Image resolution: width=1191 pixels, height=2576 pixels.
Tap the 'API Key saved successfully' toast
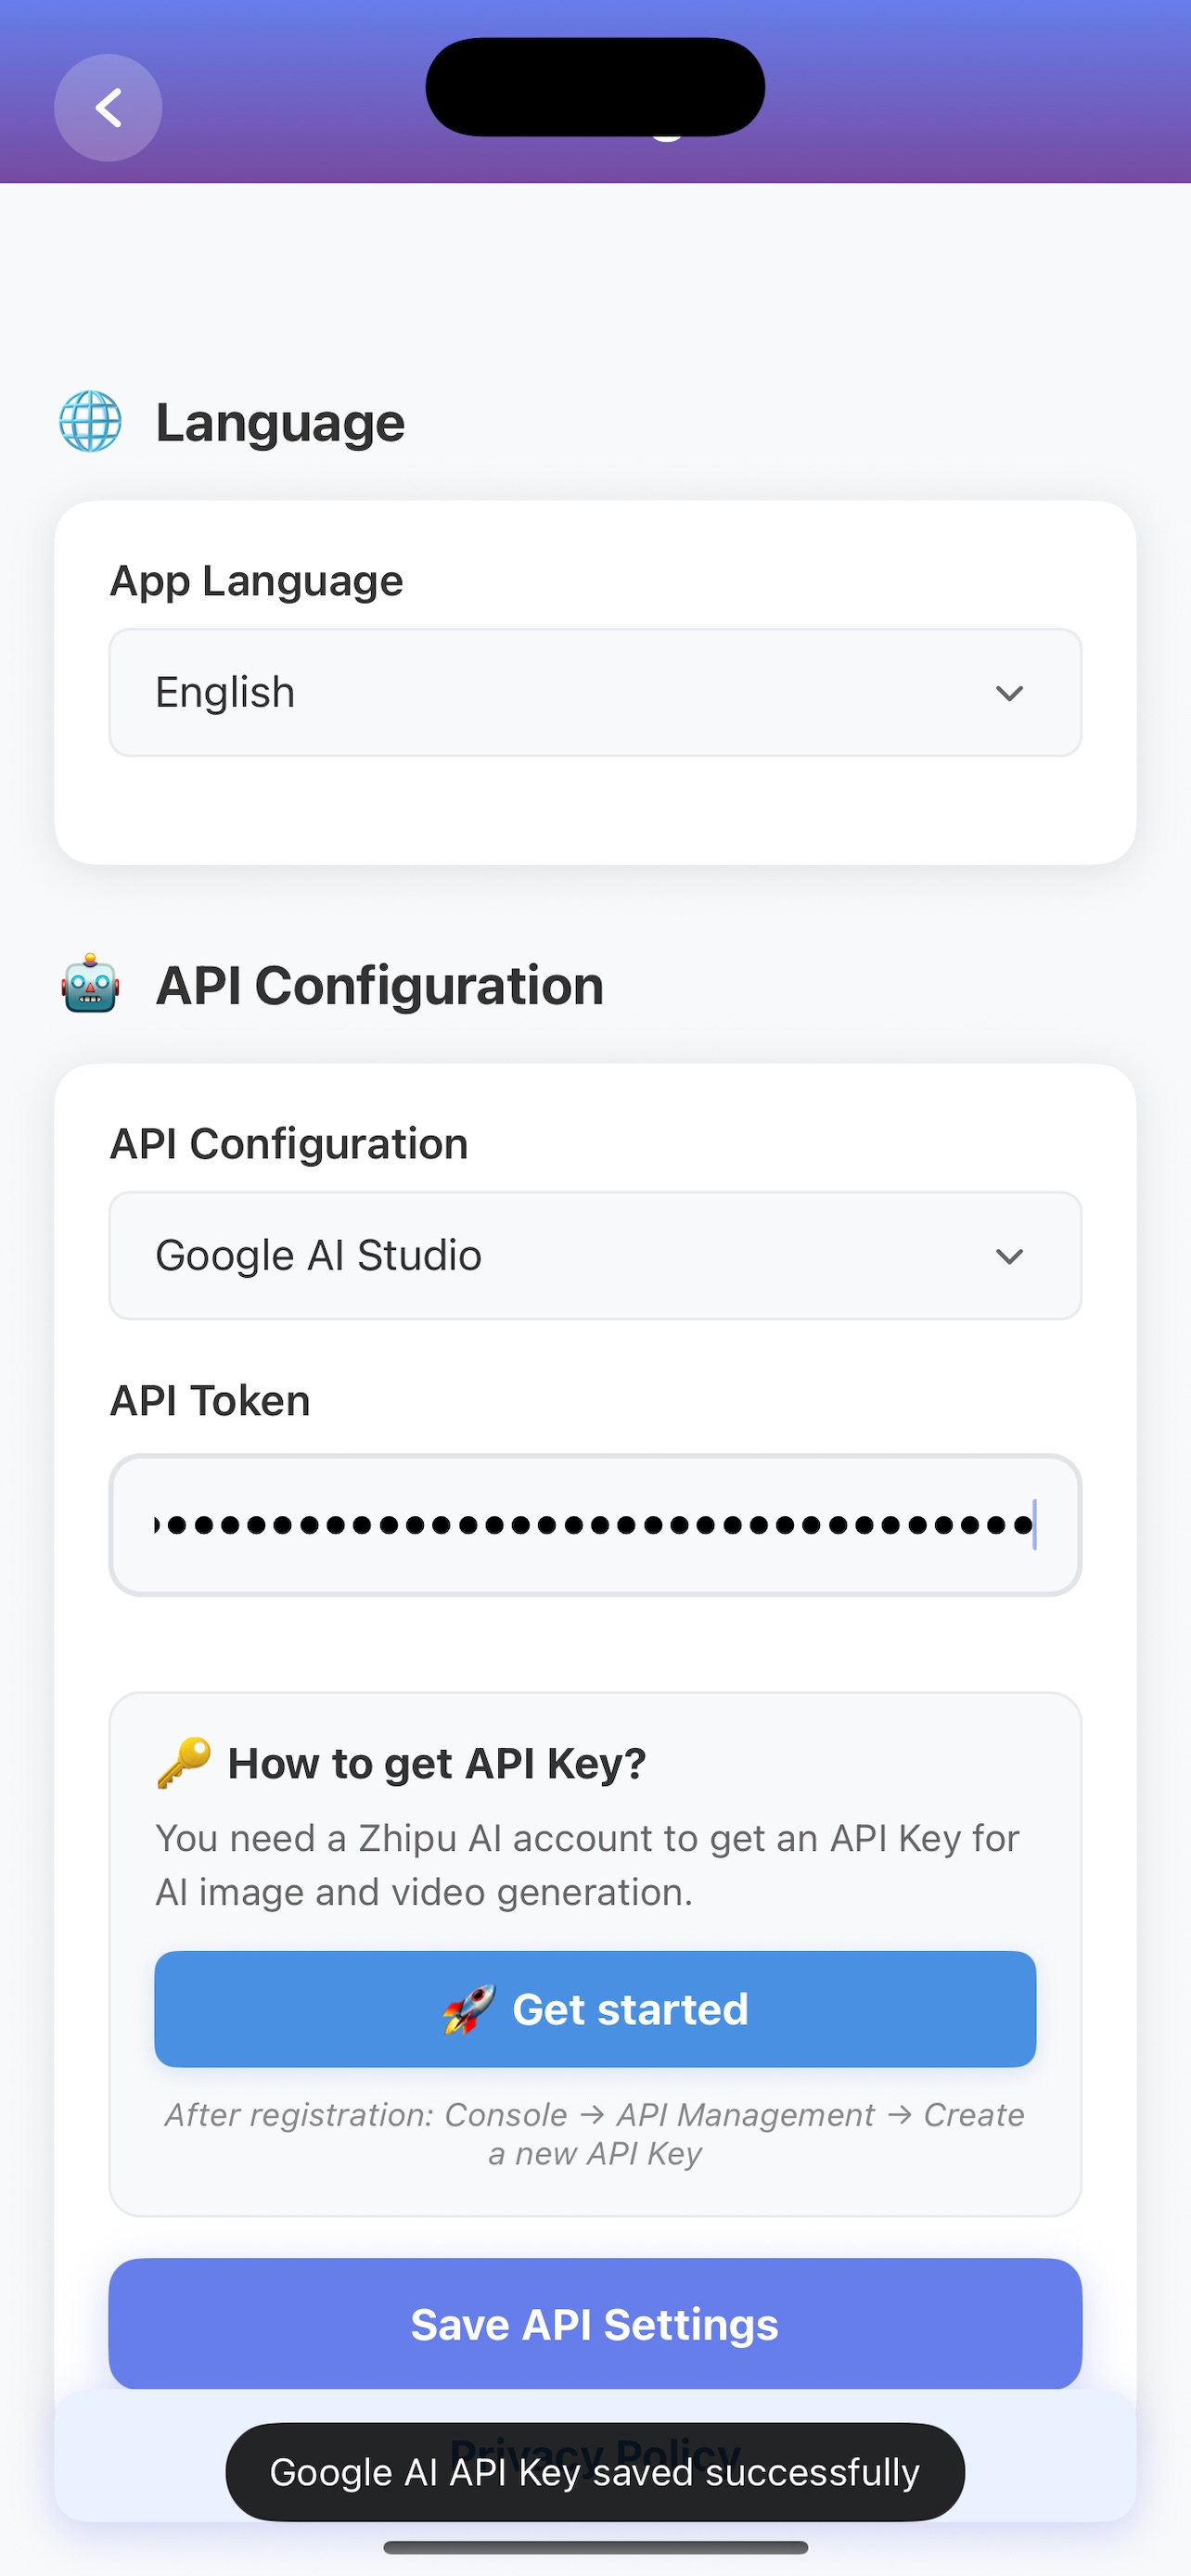point(594,2472)
